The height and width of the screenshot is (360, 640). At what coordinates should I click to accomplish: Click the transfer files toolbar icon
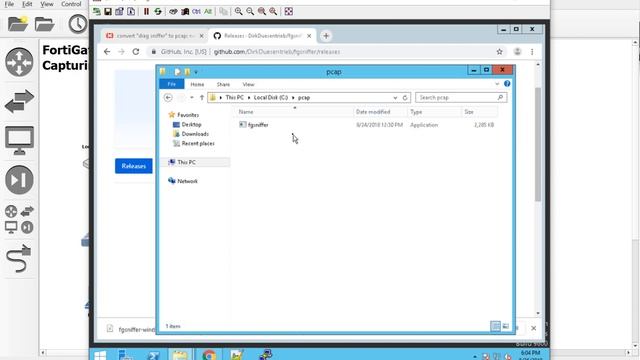pos(223,11)
